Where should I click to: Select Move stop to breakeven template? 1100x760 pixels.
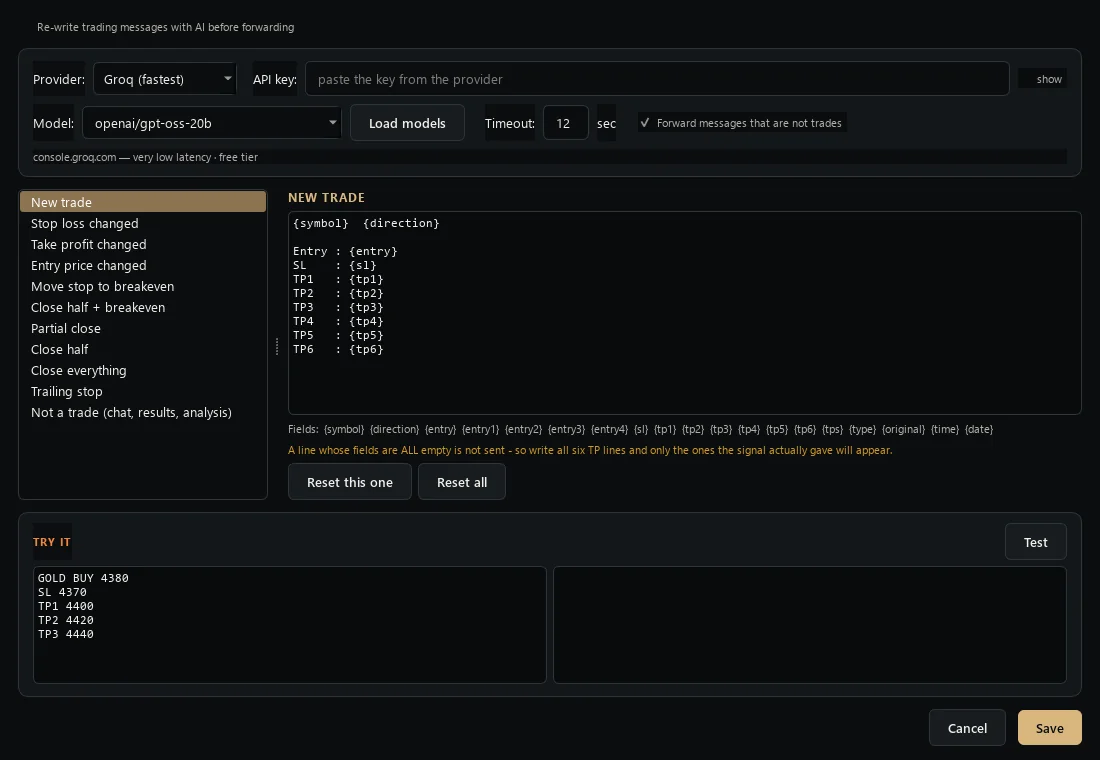click(142, 286)
